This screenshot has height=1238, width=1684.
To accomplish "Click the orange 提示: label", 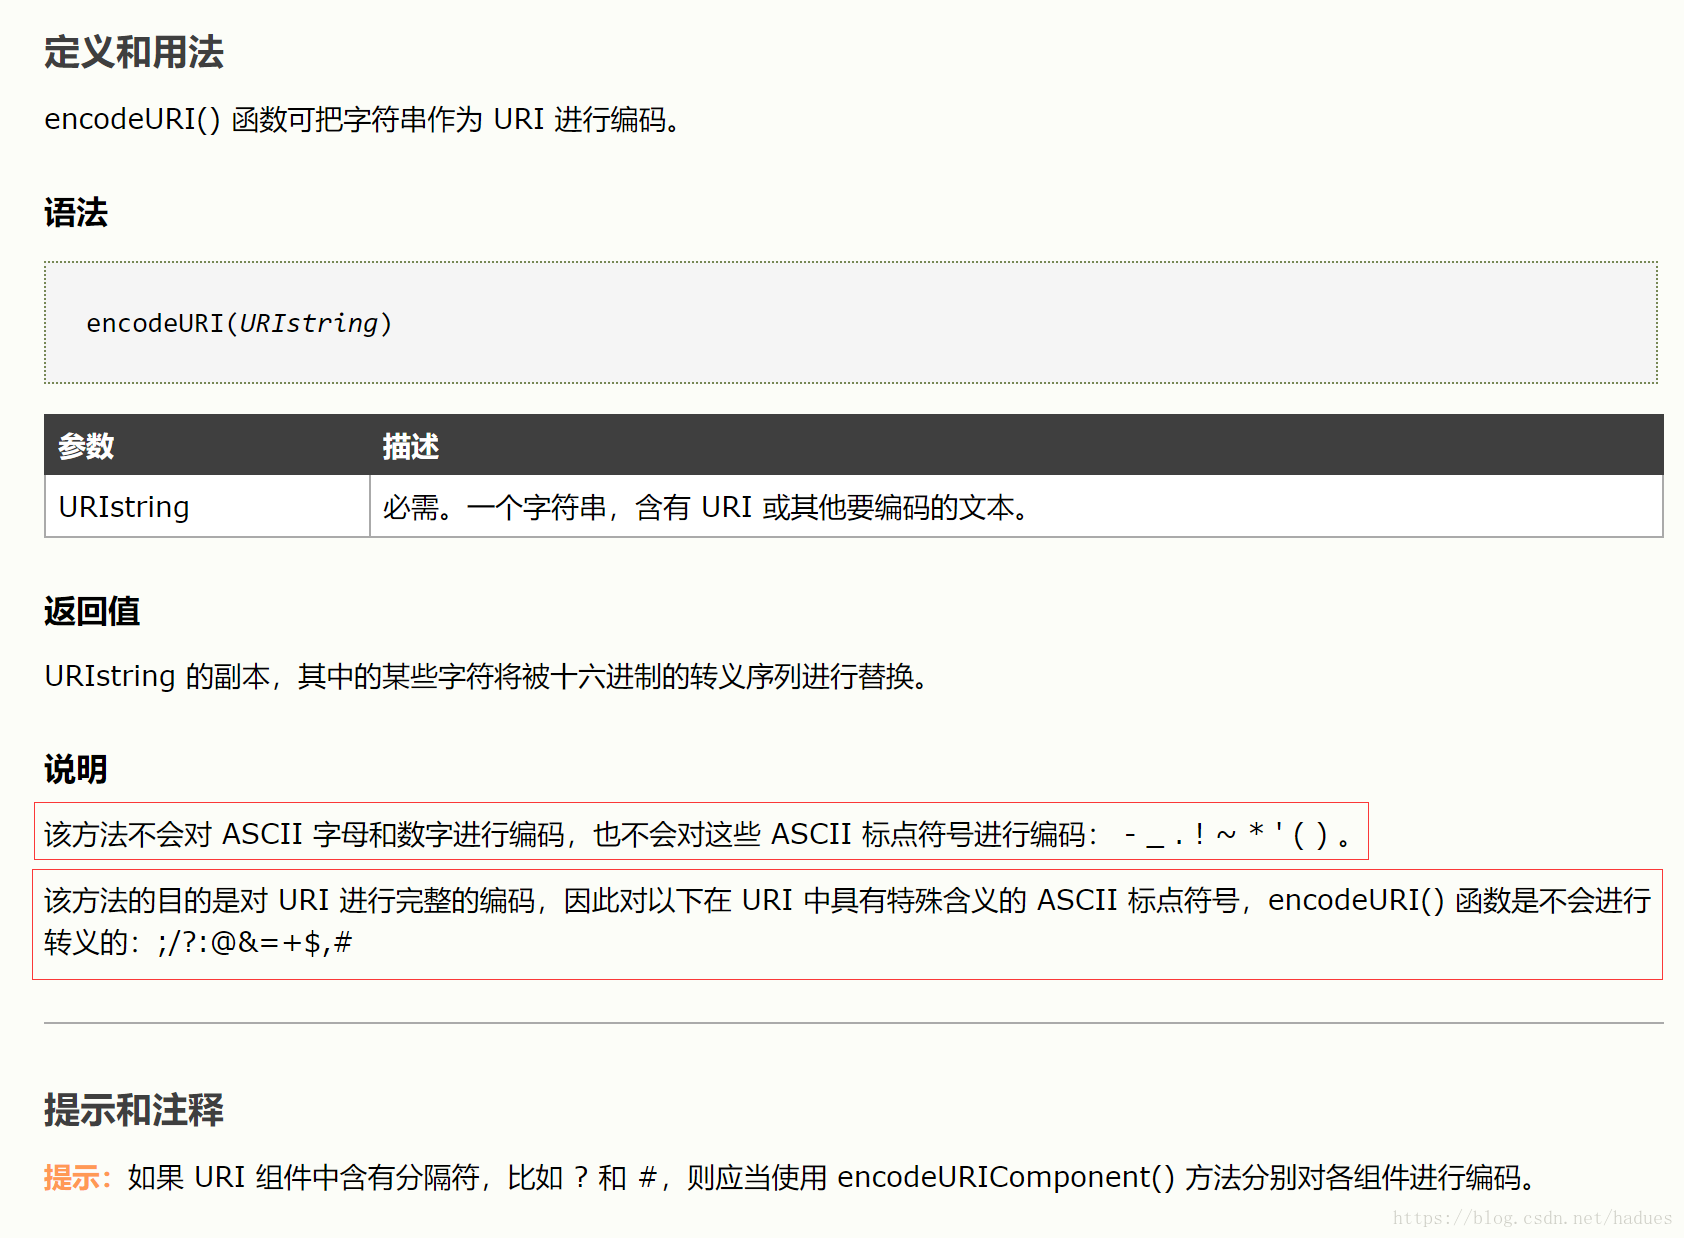I will pos(74,1177).
